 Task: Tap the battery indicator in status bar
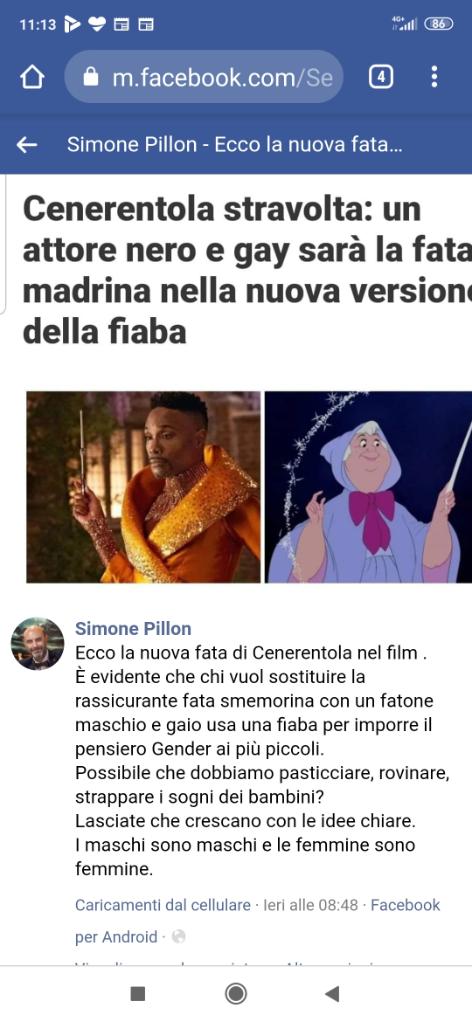coord(439,24)
